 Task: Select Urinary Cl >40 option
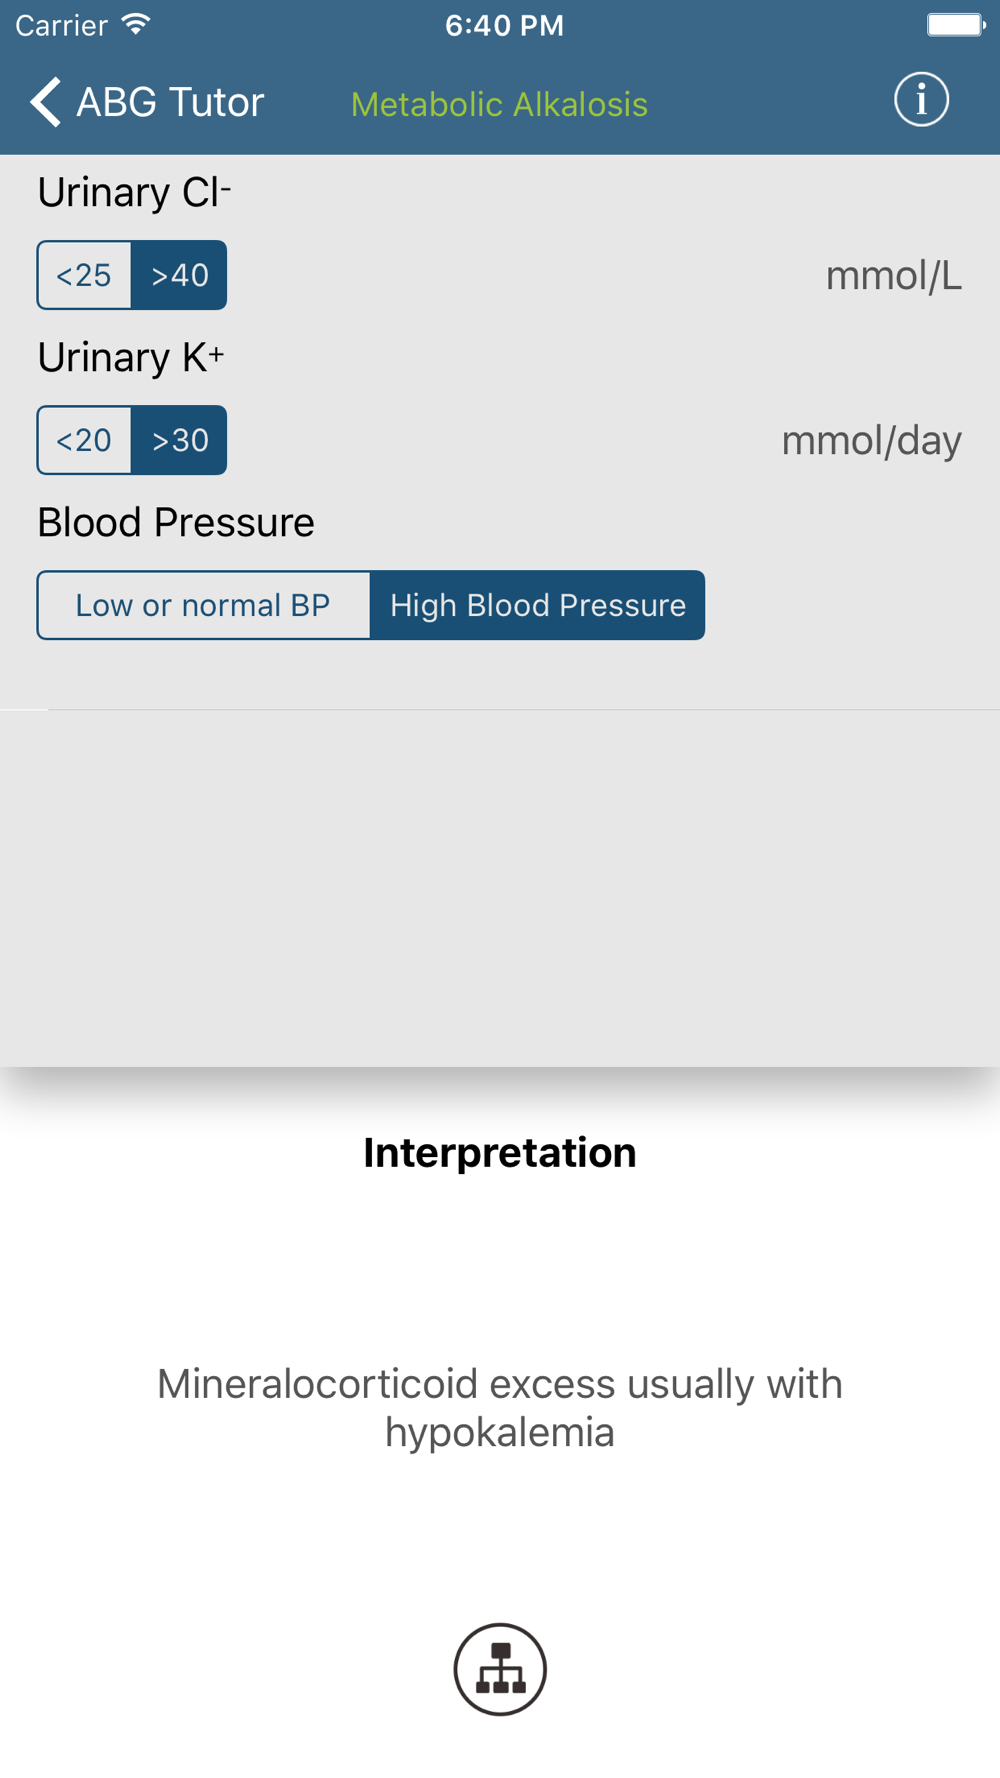point(179,275)
